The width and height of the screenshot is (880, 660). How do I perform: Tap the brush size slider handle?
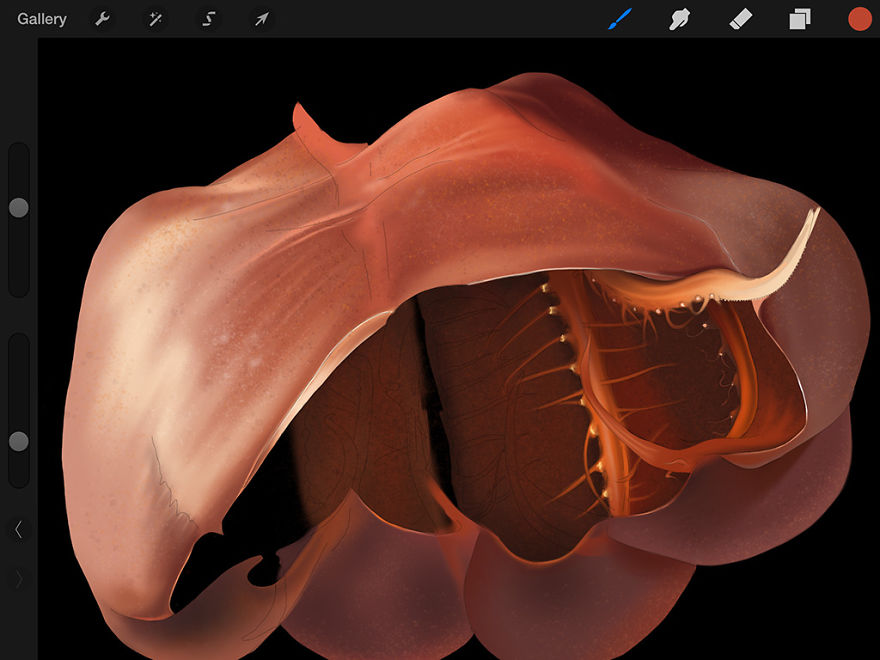click(x=19, y=207)
